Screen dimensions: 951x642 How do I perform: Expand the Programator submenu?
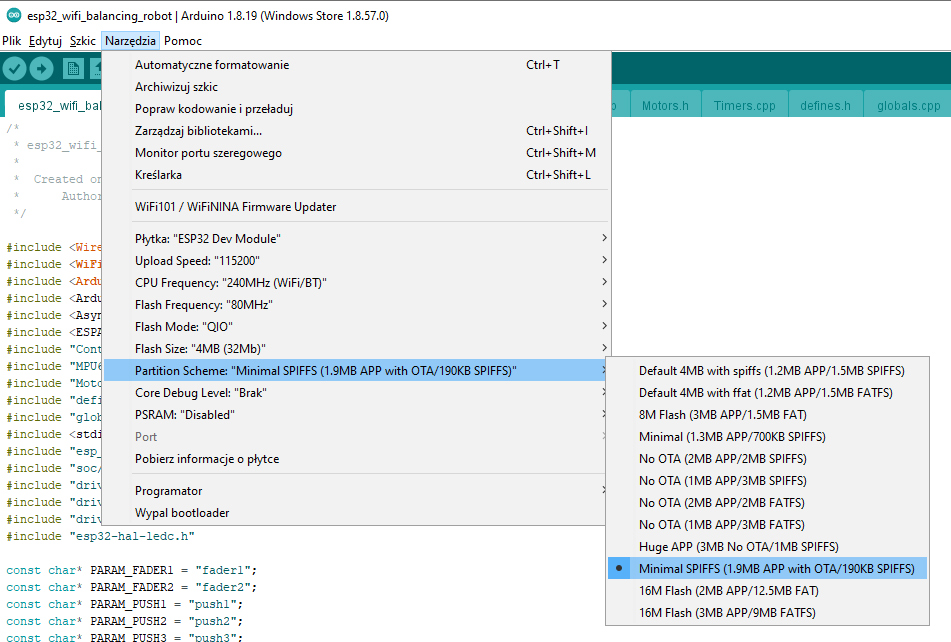click(x=356, y=491)
